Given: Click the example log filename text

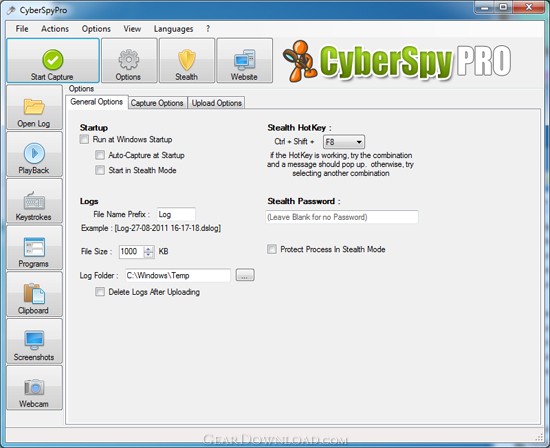Looking at the screenshot, I should [168, 228].
